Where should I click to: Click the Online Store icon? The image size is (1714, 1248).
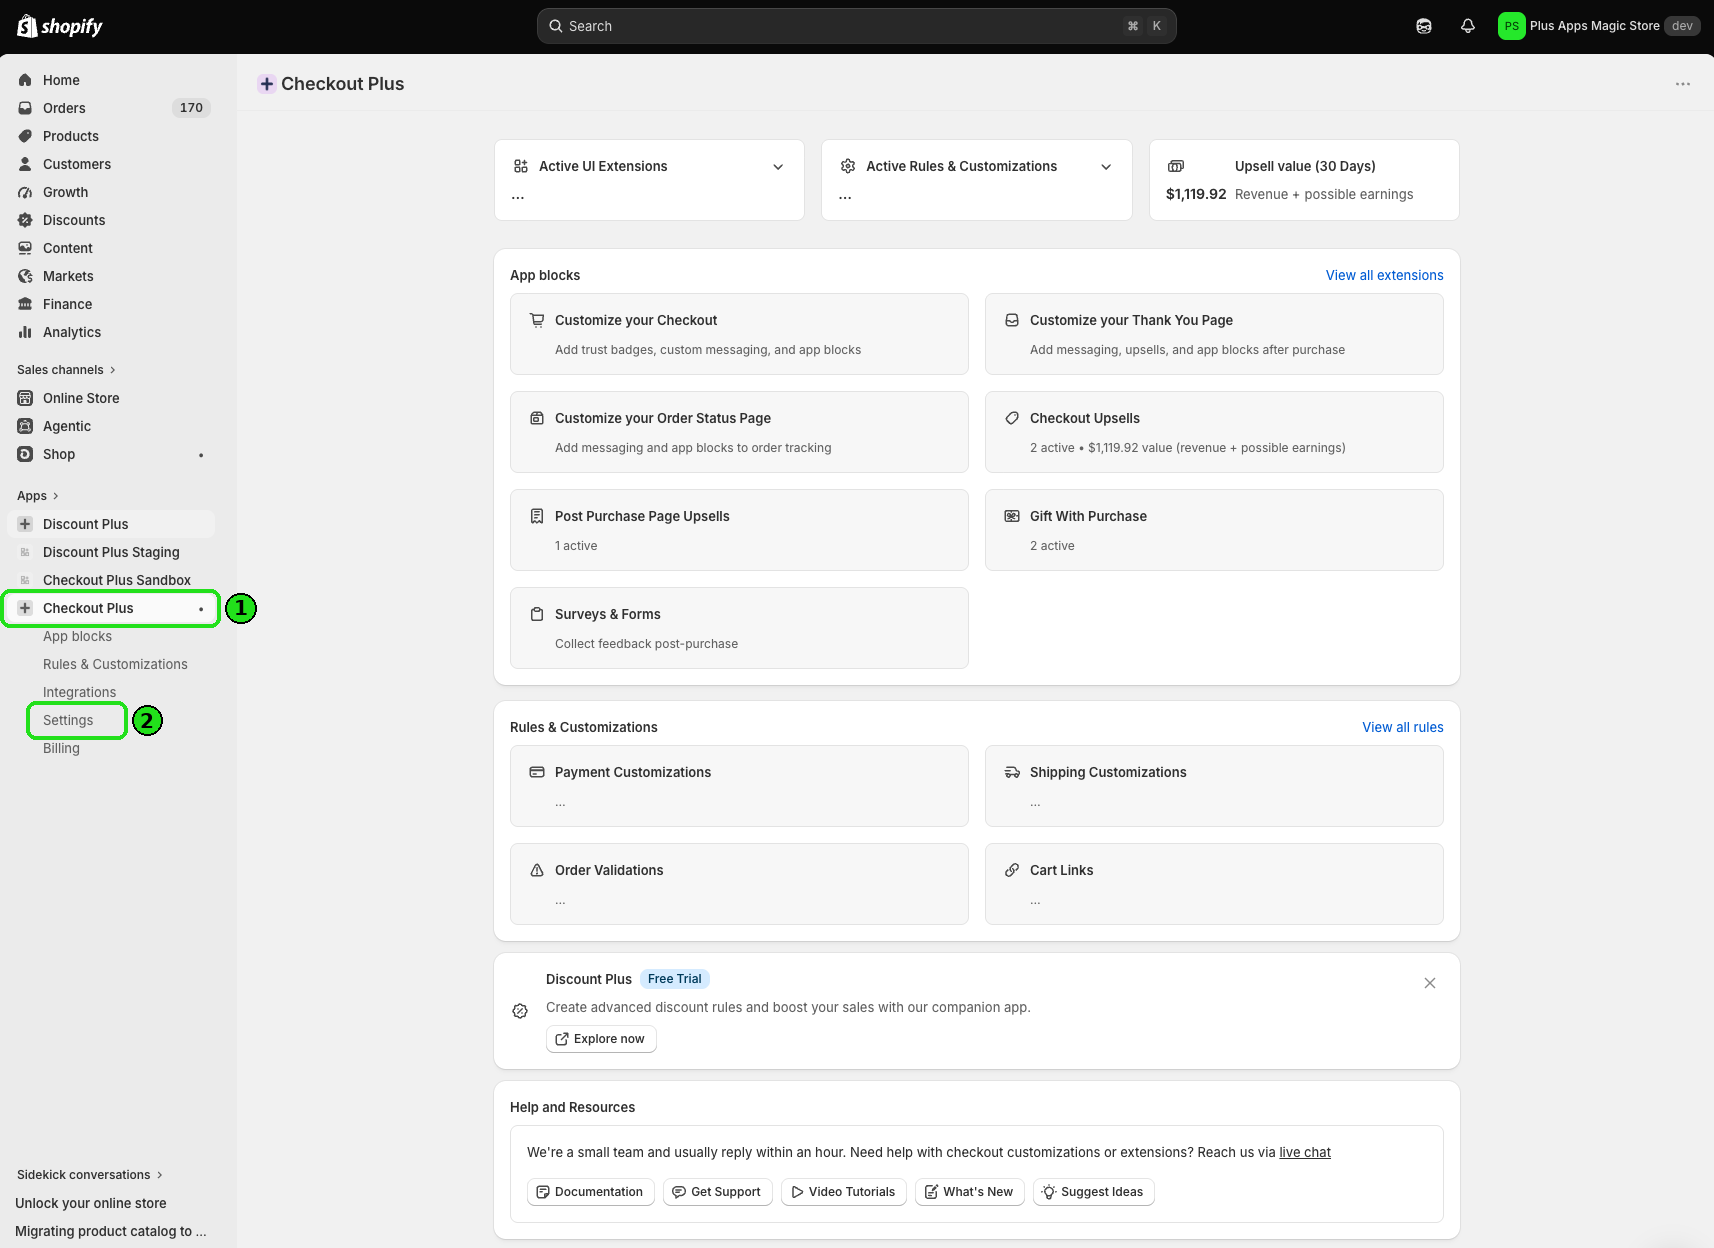[x=25, y=398]
